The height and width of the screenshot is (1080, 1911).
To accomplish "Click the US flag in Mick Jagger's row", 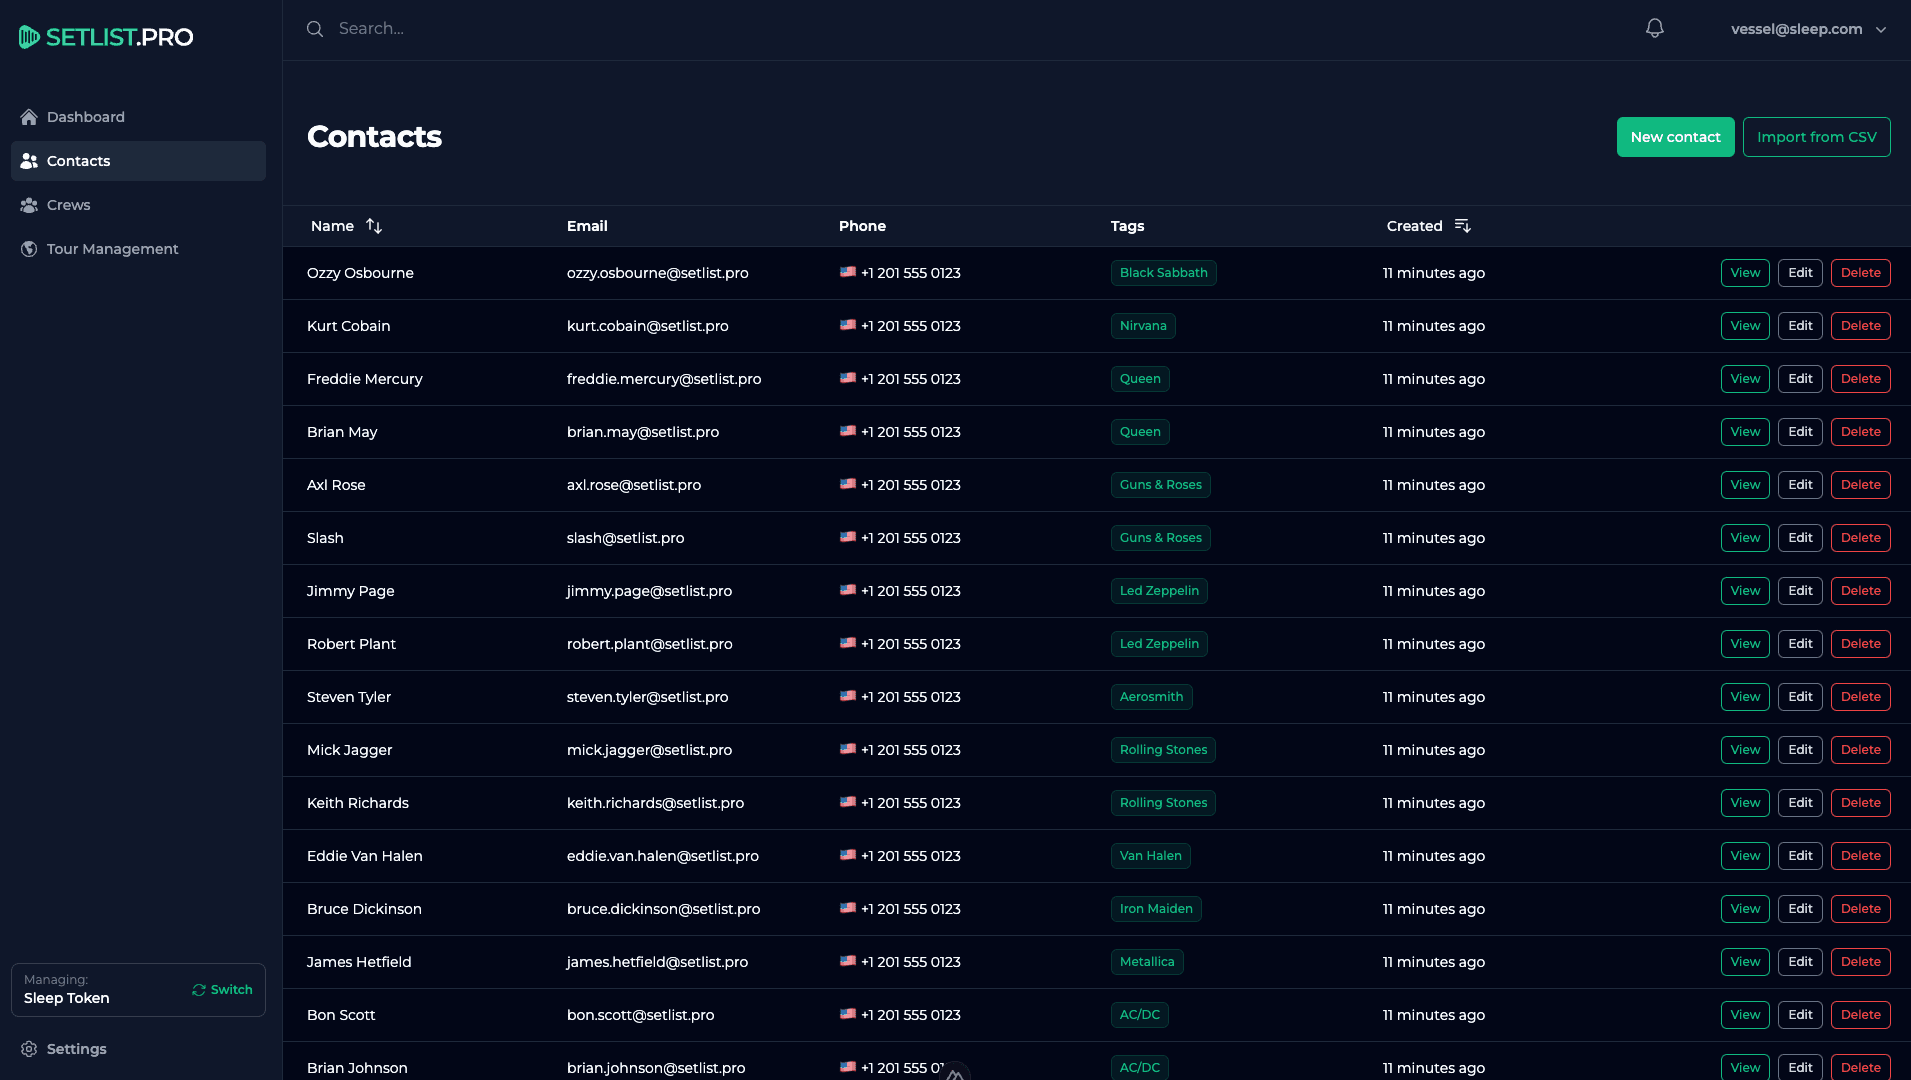I will point(848,749).
